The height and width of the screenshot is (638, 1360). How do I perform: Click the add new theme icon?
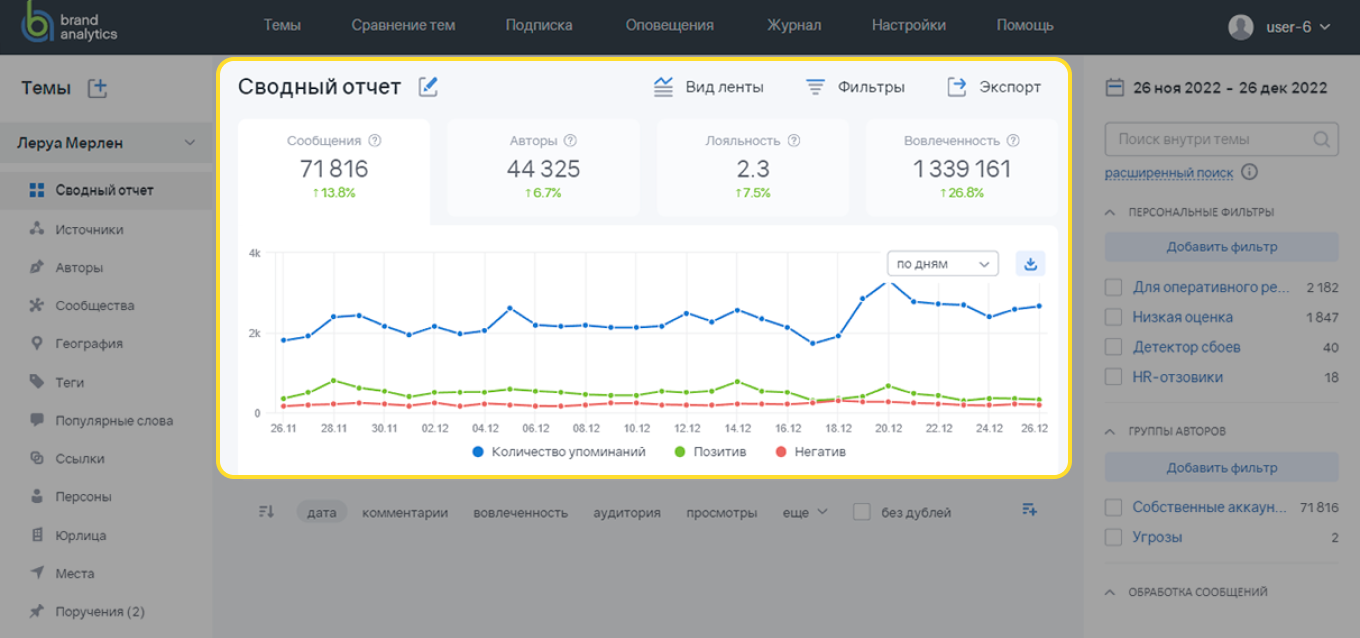pyautogui.click(x=97, y=88)
